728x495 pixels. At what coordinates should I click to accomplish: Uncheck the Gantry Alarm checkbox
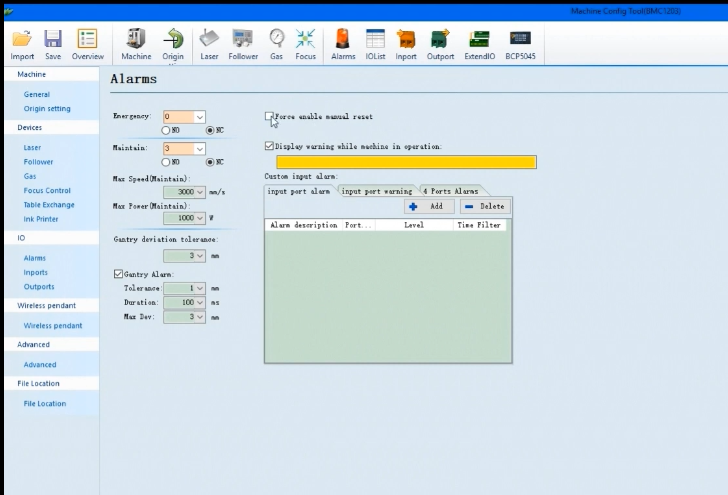point(118,274)
